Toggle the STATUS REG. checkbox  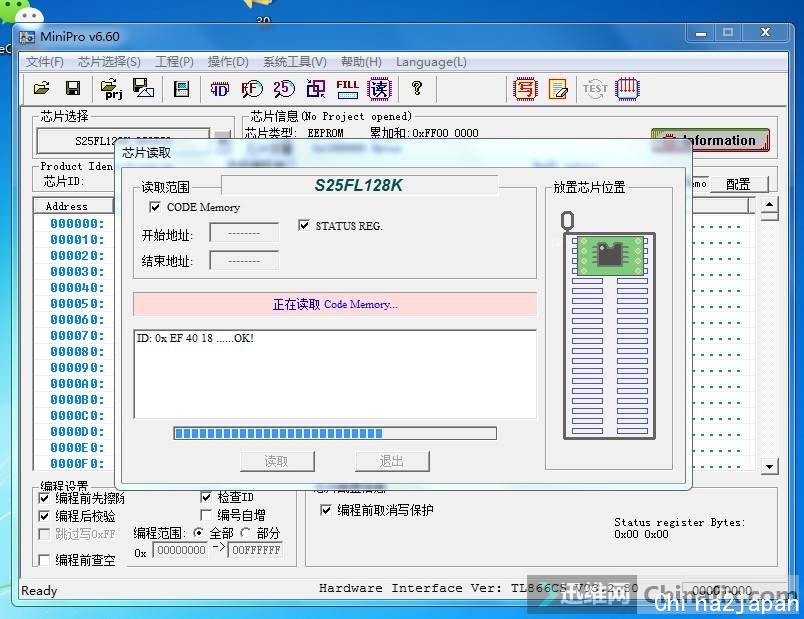pyautogui.click(x=304, y=225)
